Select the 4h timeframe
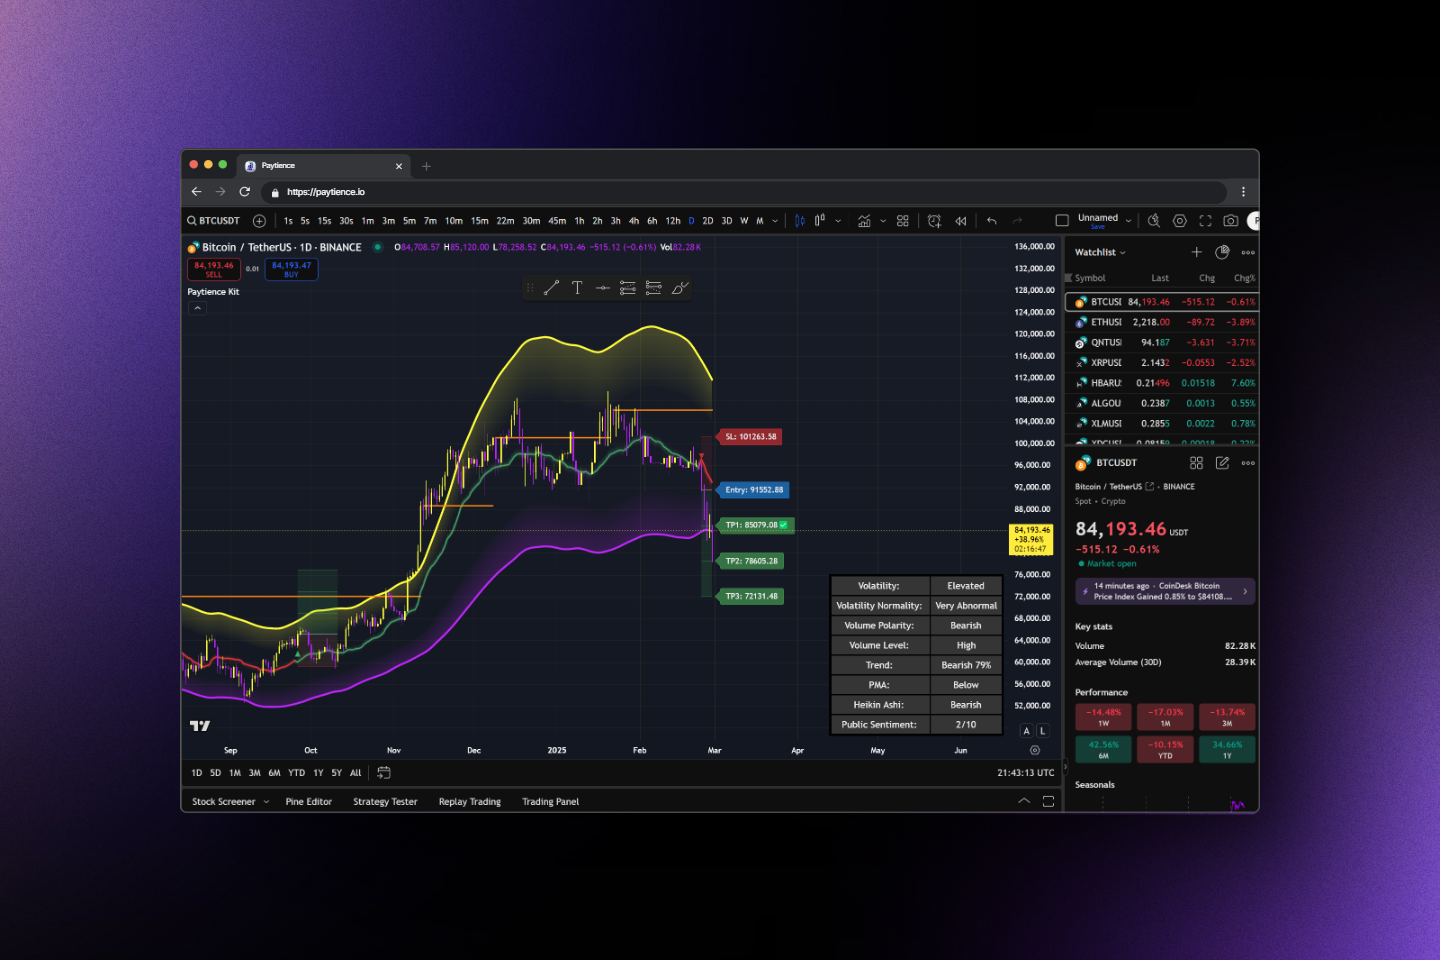This screenshot has width=1440, height=960. point(634,221)
